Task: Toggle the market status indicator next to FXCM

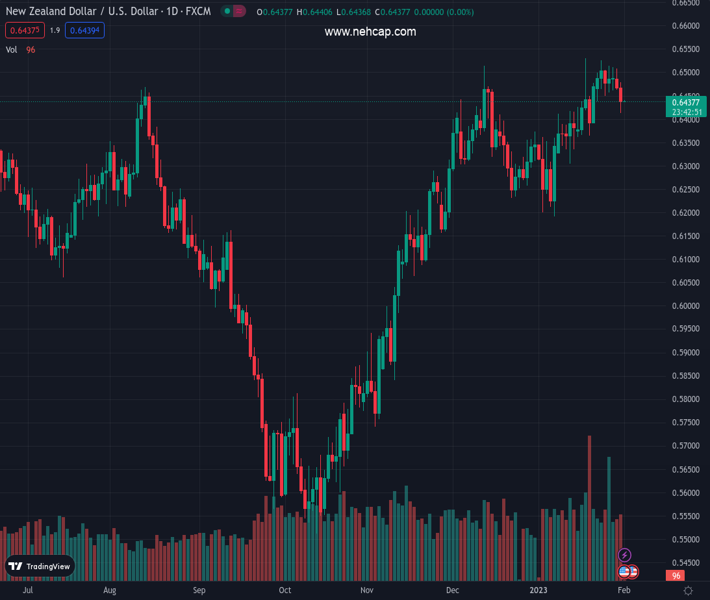Action: [232, 11]
